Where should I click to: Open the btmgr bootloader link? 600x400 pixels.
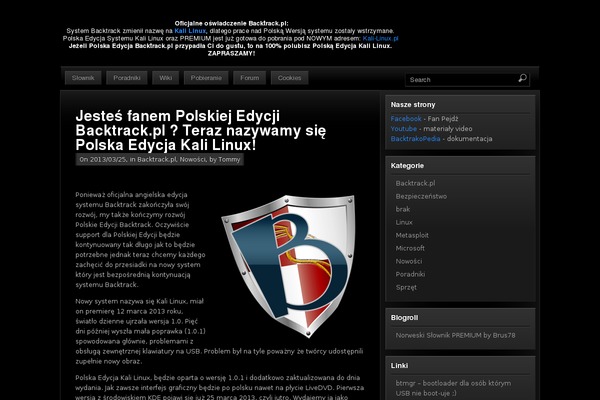[x=453, y=388]
